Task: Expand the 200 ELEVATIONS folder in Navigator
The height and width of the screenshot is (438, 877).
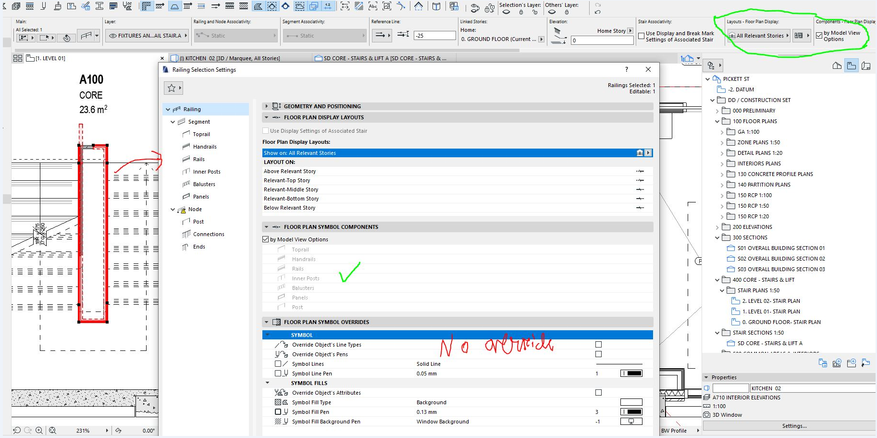Action: pyautogui.click(x=717, y=227)
